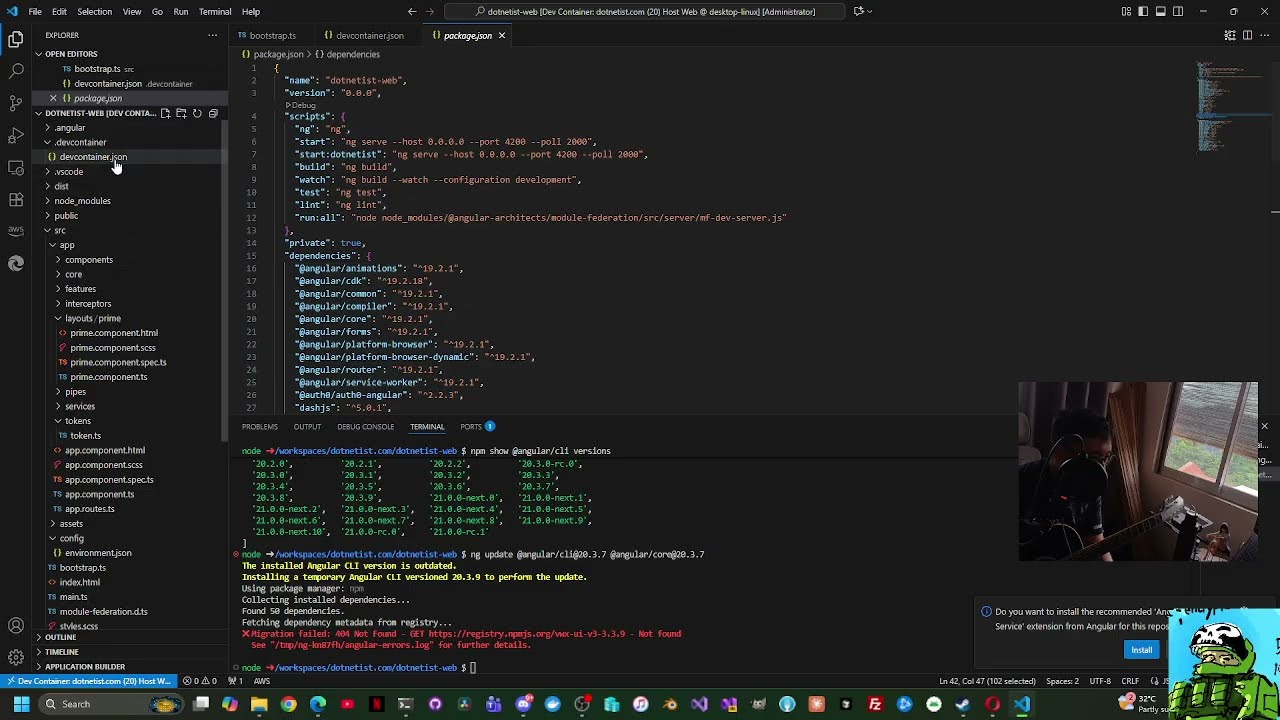Click New File icon in explorer header
The width and height of the screenshot is (1280, 720).
pyautogui.click(x=165, y=113)
